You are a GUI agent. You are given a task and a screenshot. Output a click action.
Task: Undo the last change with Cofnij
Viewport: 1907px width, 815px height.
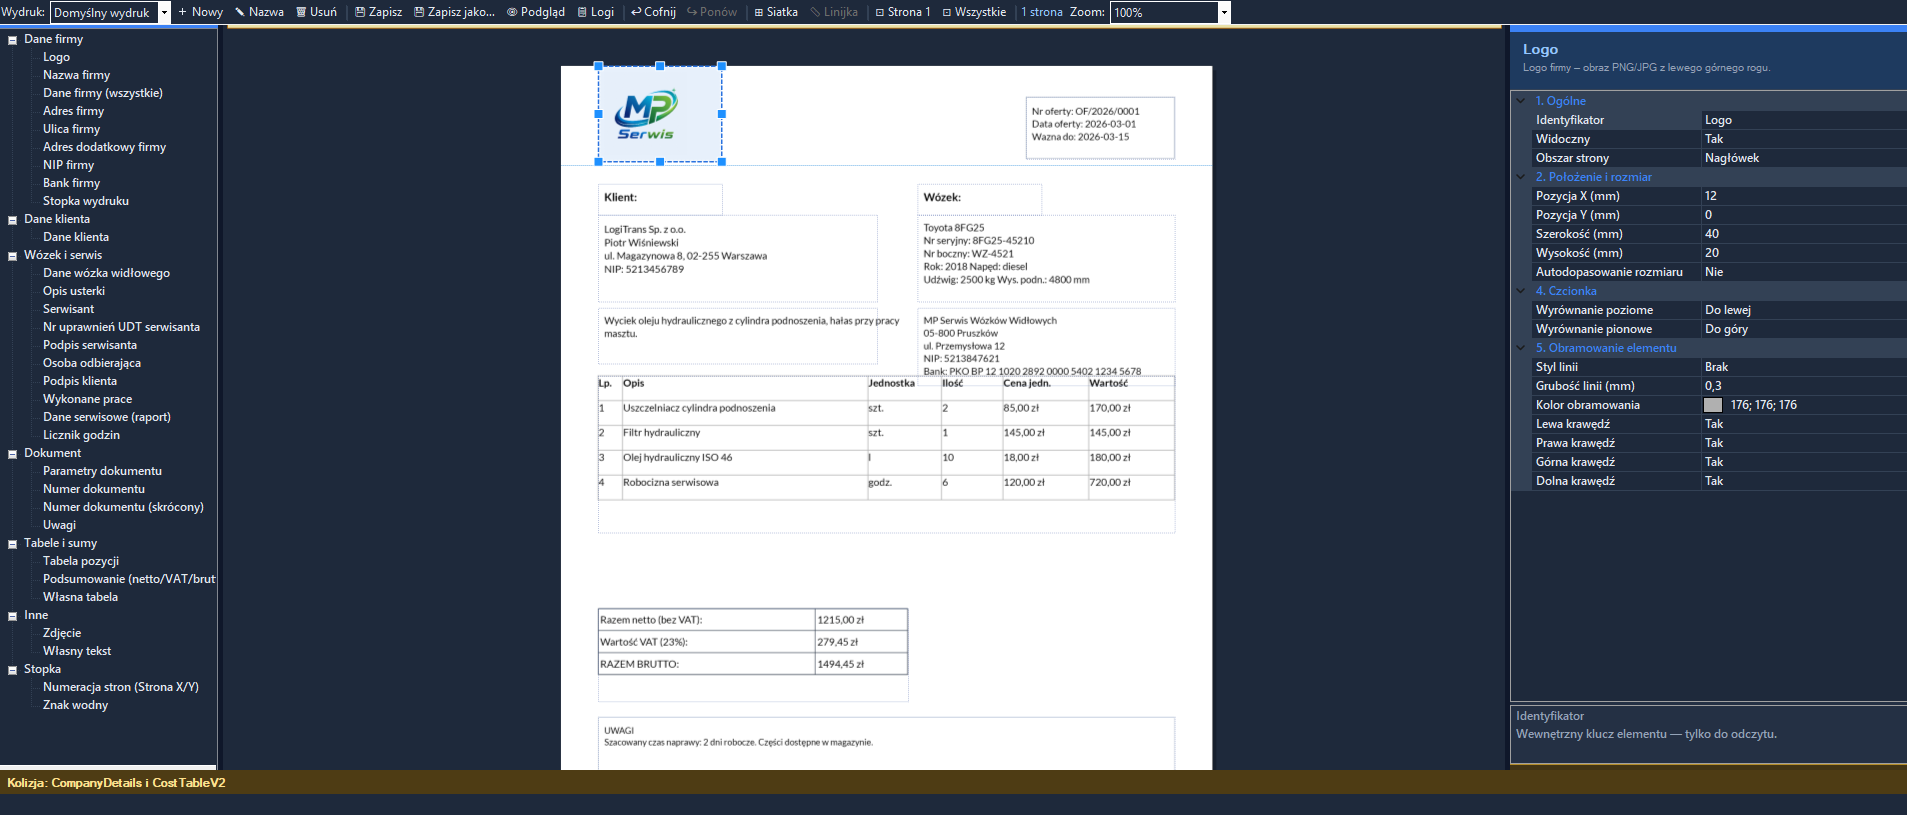[x=653, y=12]
